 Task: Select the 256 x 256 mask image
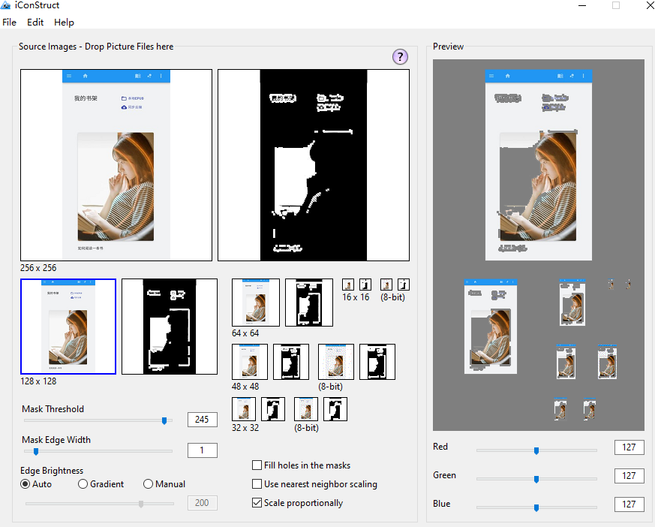coord(313,165)
